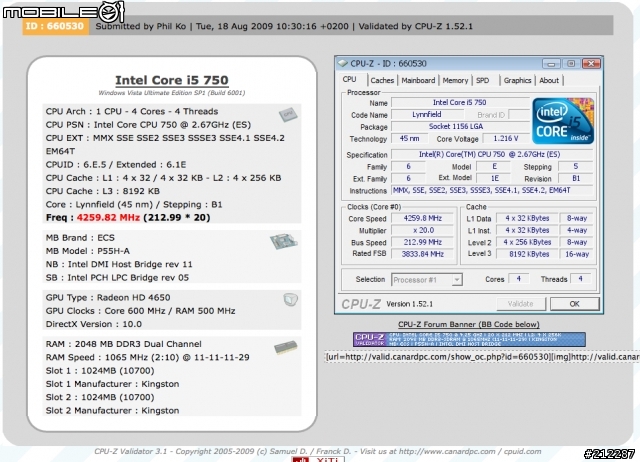This screenshot has height=462, width=640.
Task: Go to the SPD tab
Action: coord(482,80)
